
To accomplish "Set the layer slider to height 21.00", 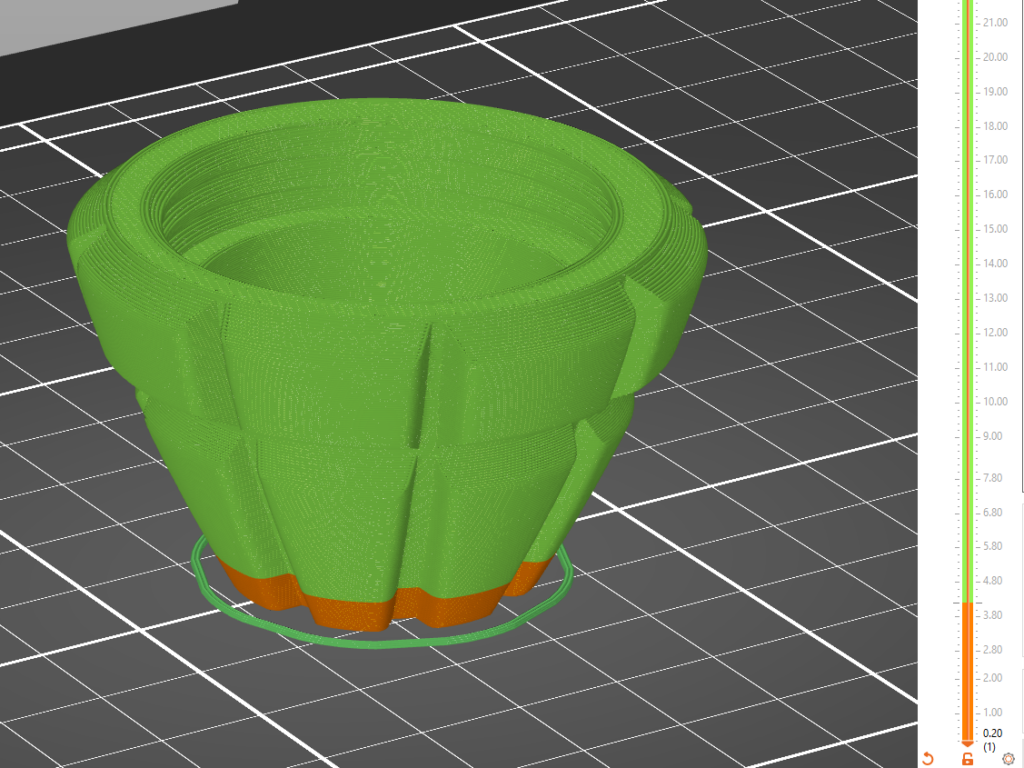I will point(967,22).
